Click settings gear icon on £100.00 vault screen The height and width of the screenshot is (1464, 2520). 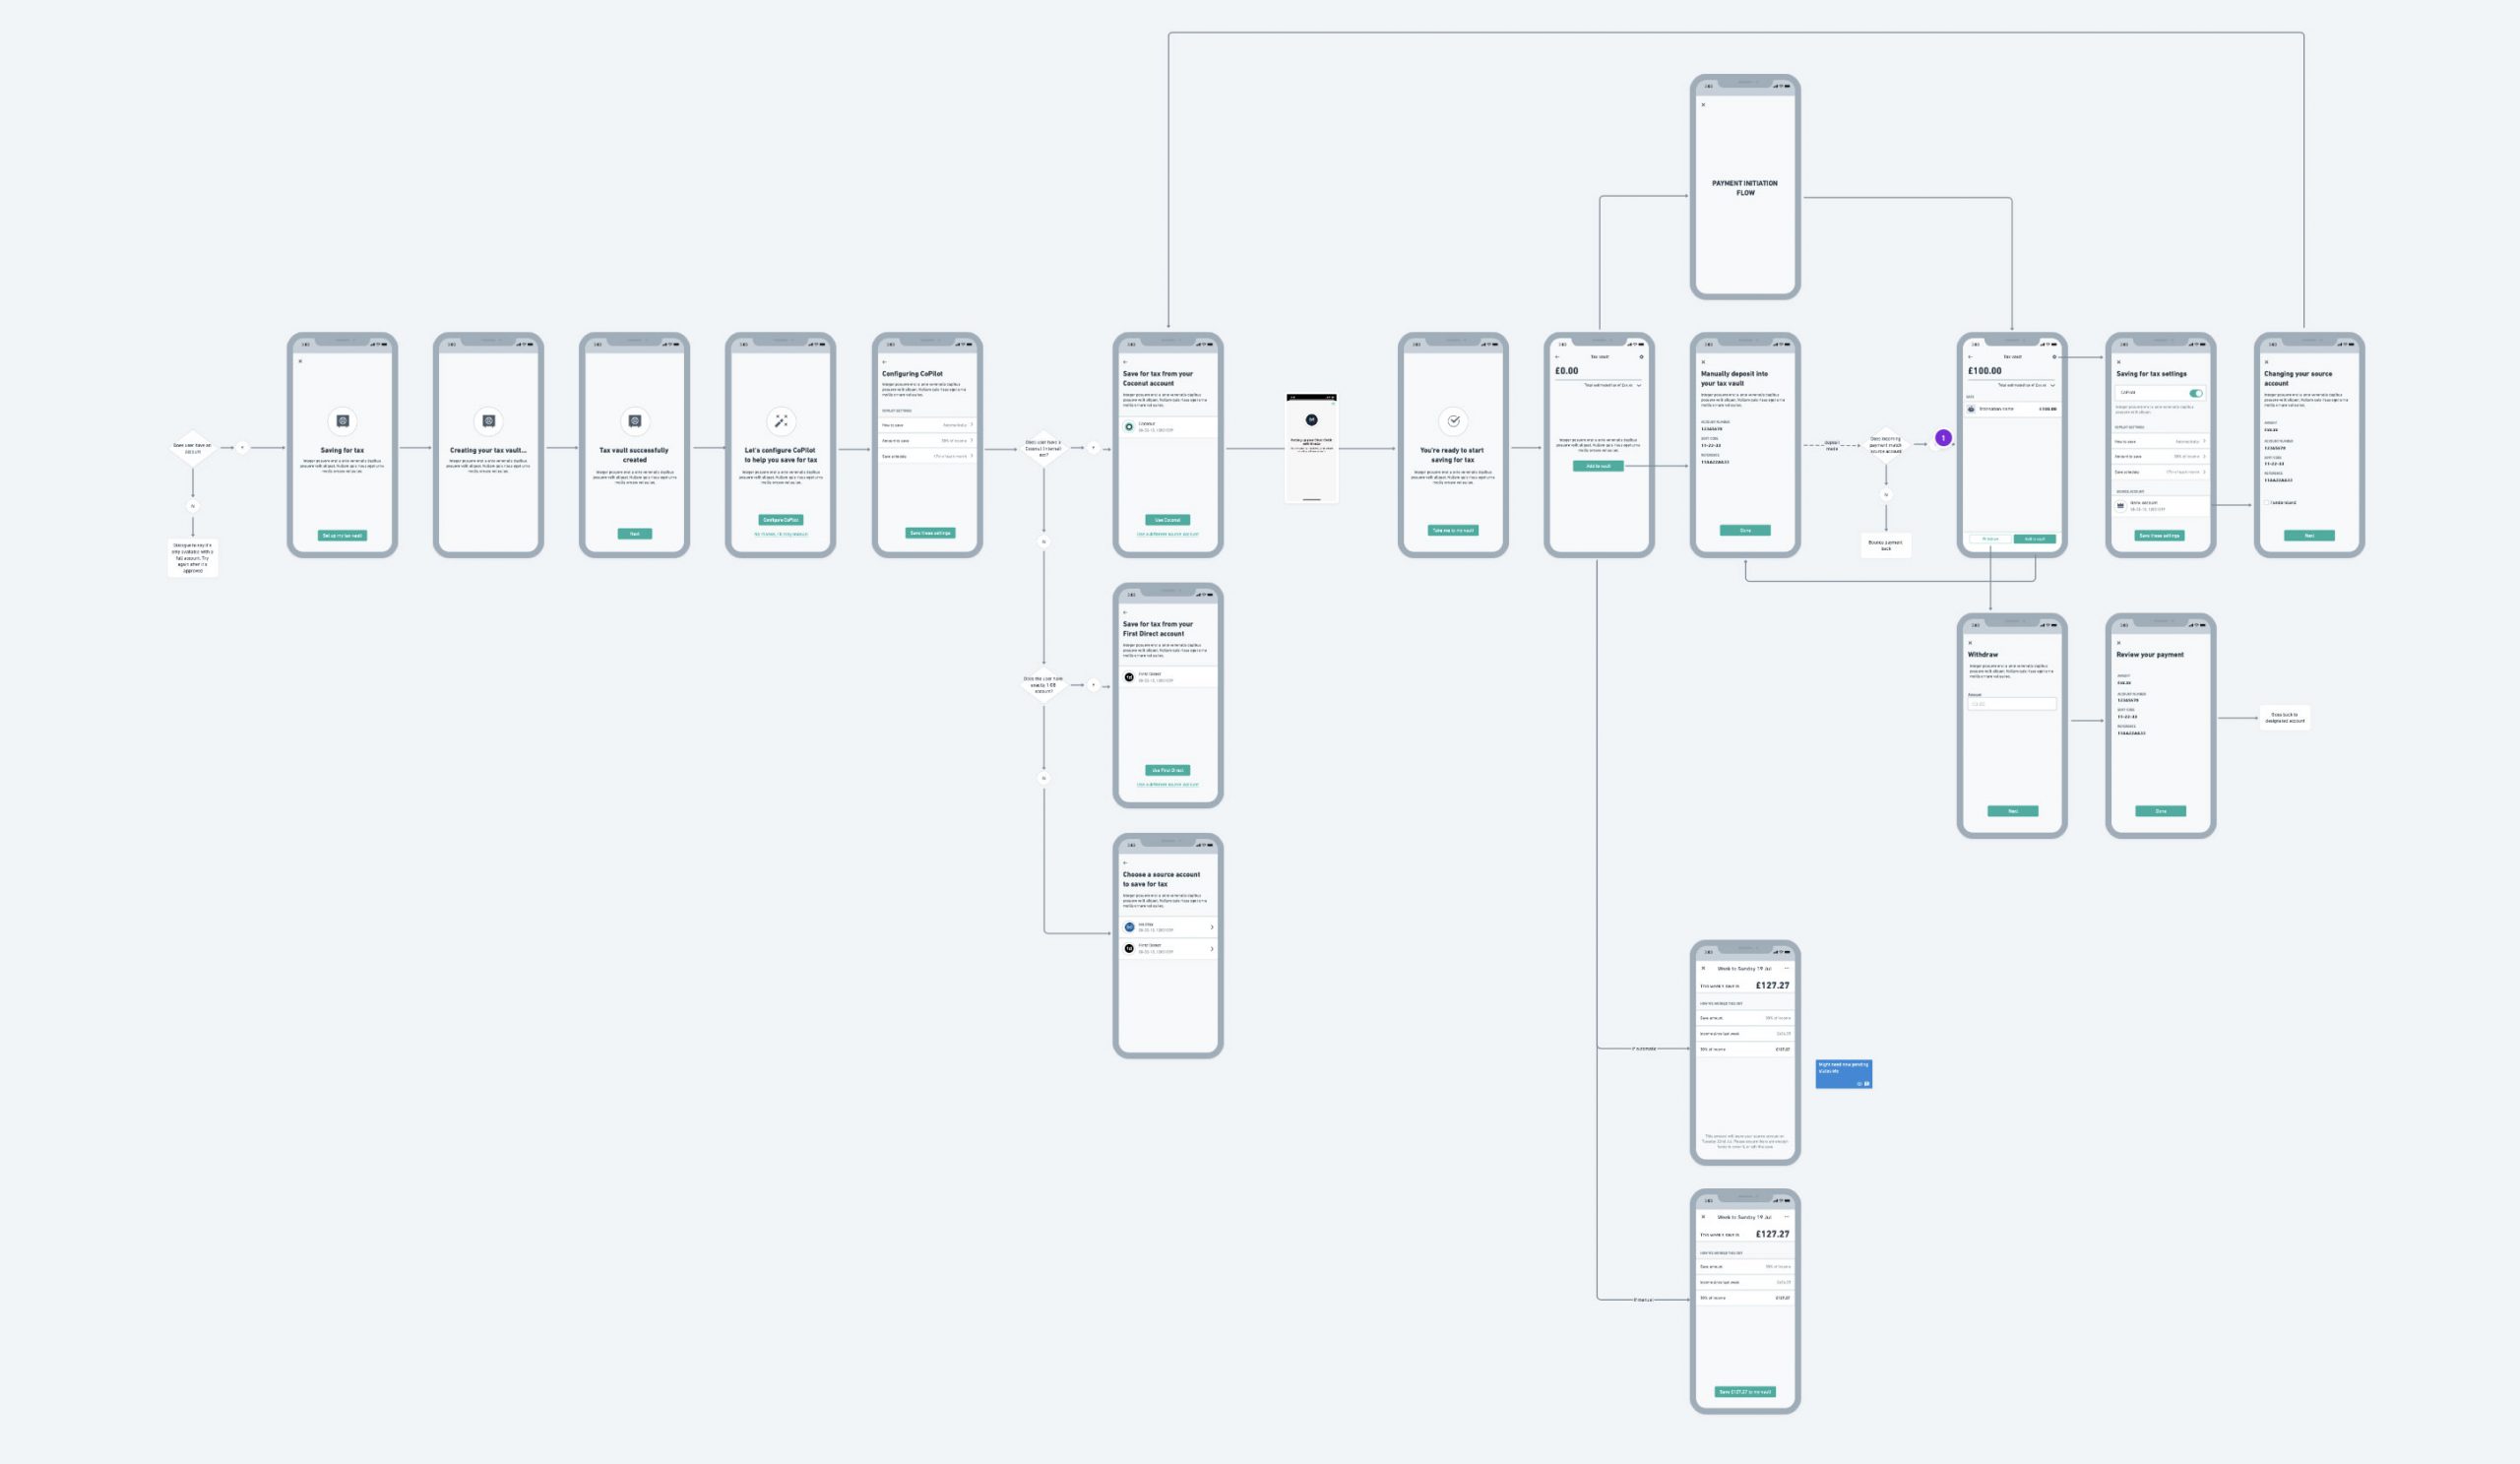point(2054,357)
